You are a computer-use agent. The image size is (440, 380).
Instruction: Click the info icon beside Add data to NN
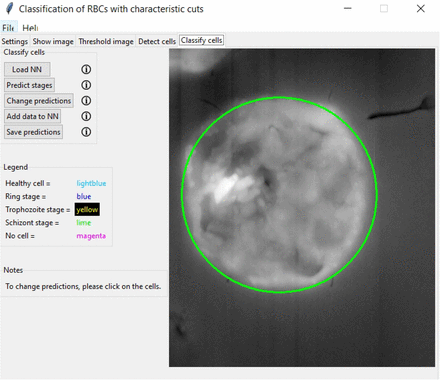(x=86, y=116)
